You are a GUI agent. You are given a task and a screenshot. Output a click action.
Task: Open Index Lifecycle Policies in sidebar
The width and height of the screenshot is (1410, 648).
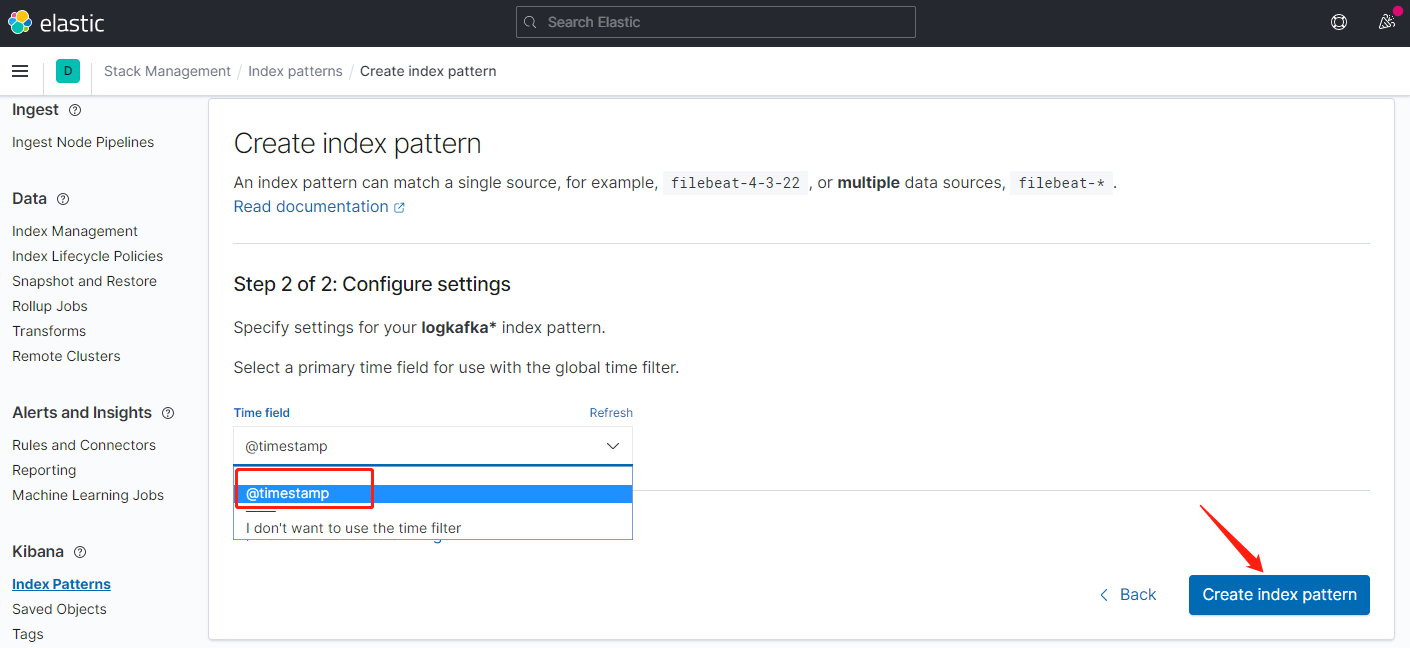[87, 256]
